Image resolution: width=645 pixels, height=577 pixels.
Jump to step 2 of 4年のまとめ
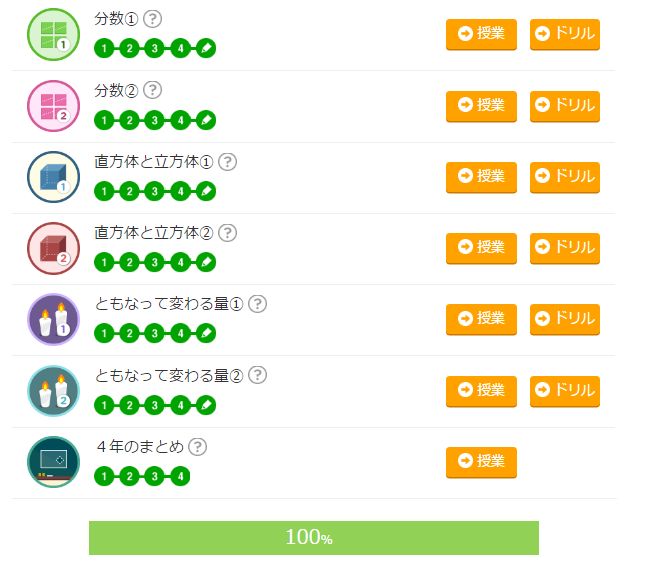129,476
